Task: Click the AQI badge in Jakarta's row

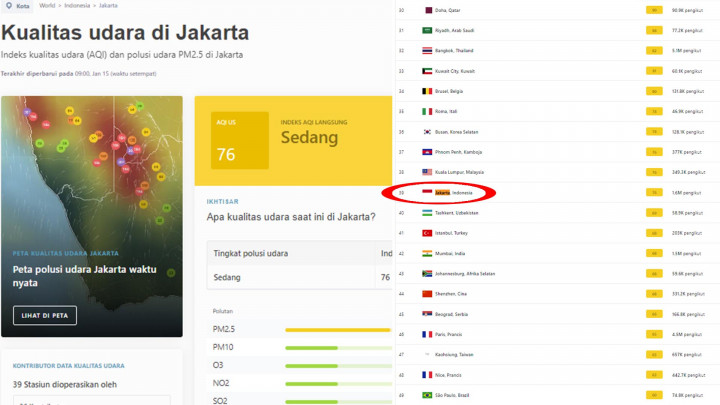Action: point(654,193)
